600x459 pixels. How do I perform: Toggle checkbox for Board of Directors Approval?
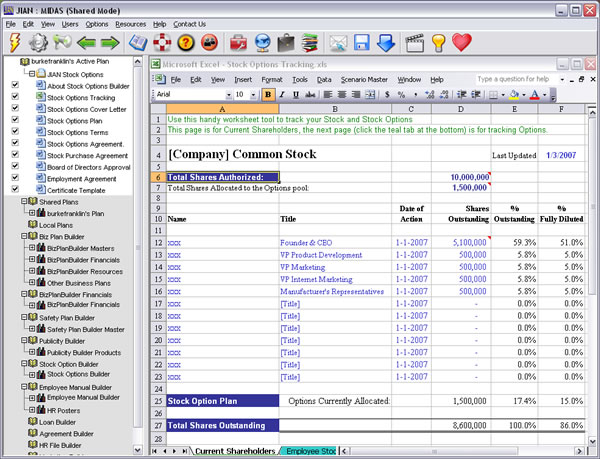pyautogui.click(x=15, y=166)
